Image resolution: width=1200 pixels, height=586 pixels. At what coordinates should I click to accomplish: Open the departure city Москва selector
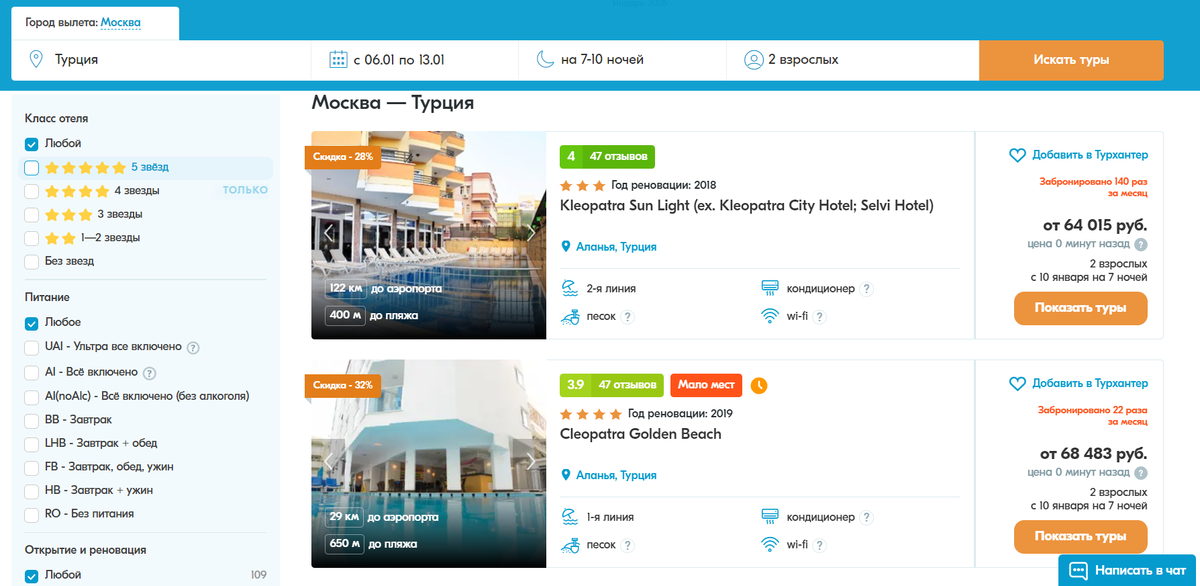[121, 22]
